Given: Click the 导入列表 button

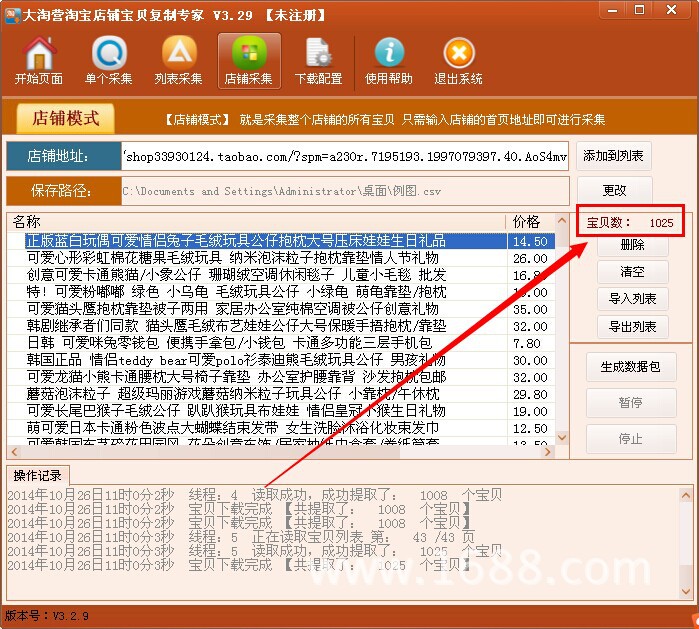Looking at the screenshot, I should click(632, 299).
